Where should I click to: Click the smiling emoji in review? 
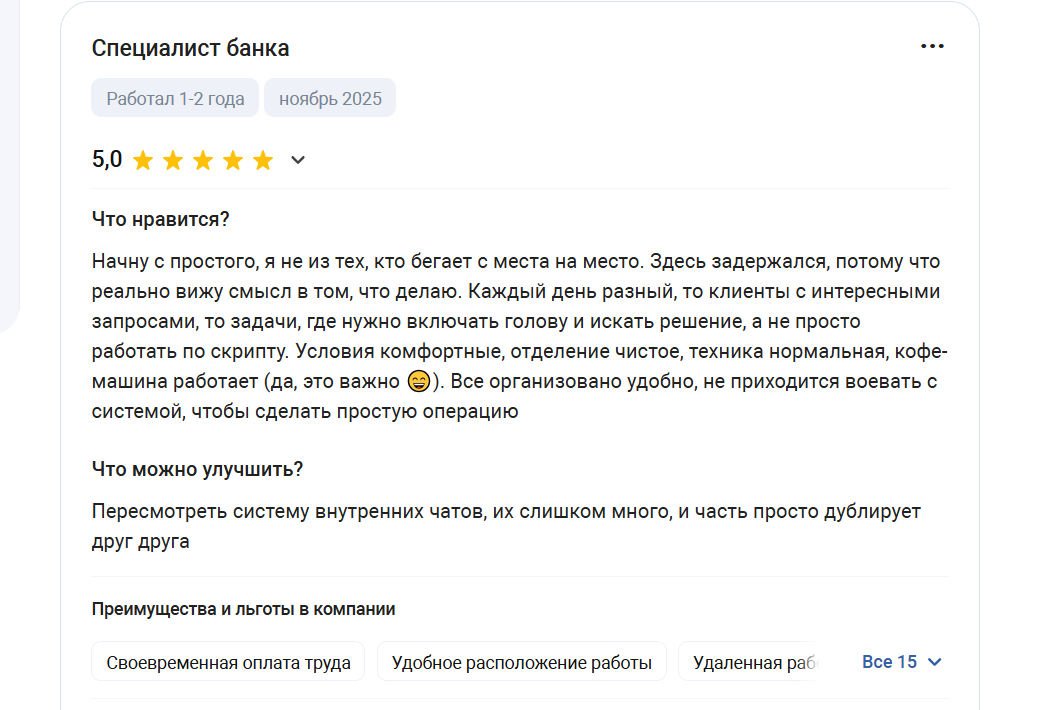(419, 382)
